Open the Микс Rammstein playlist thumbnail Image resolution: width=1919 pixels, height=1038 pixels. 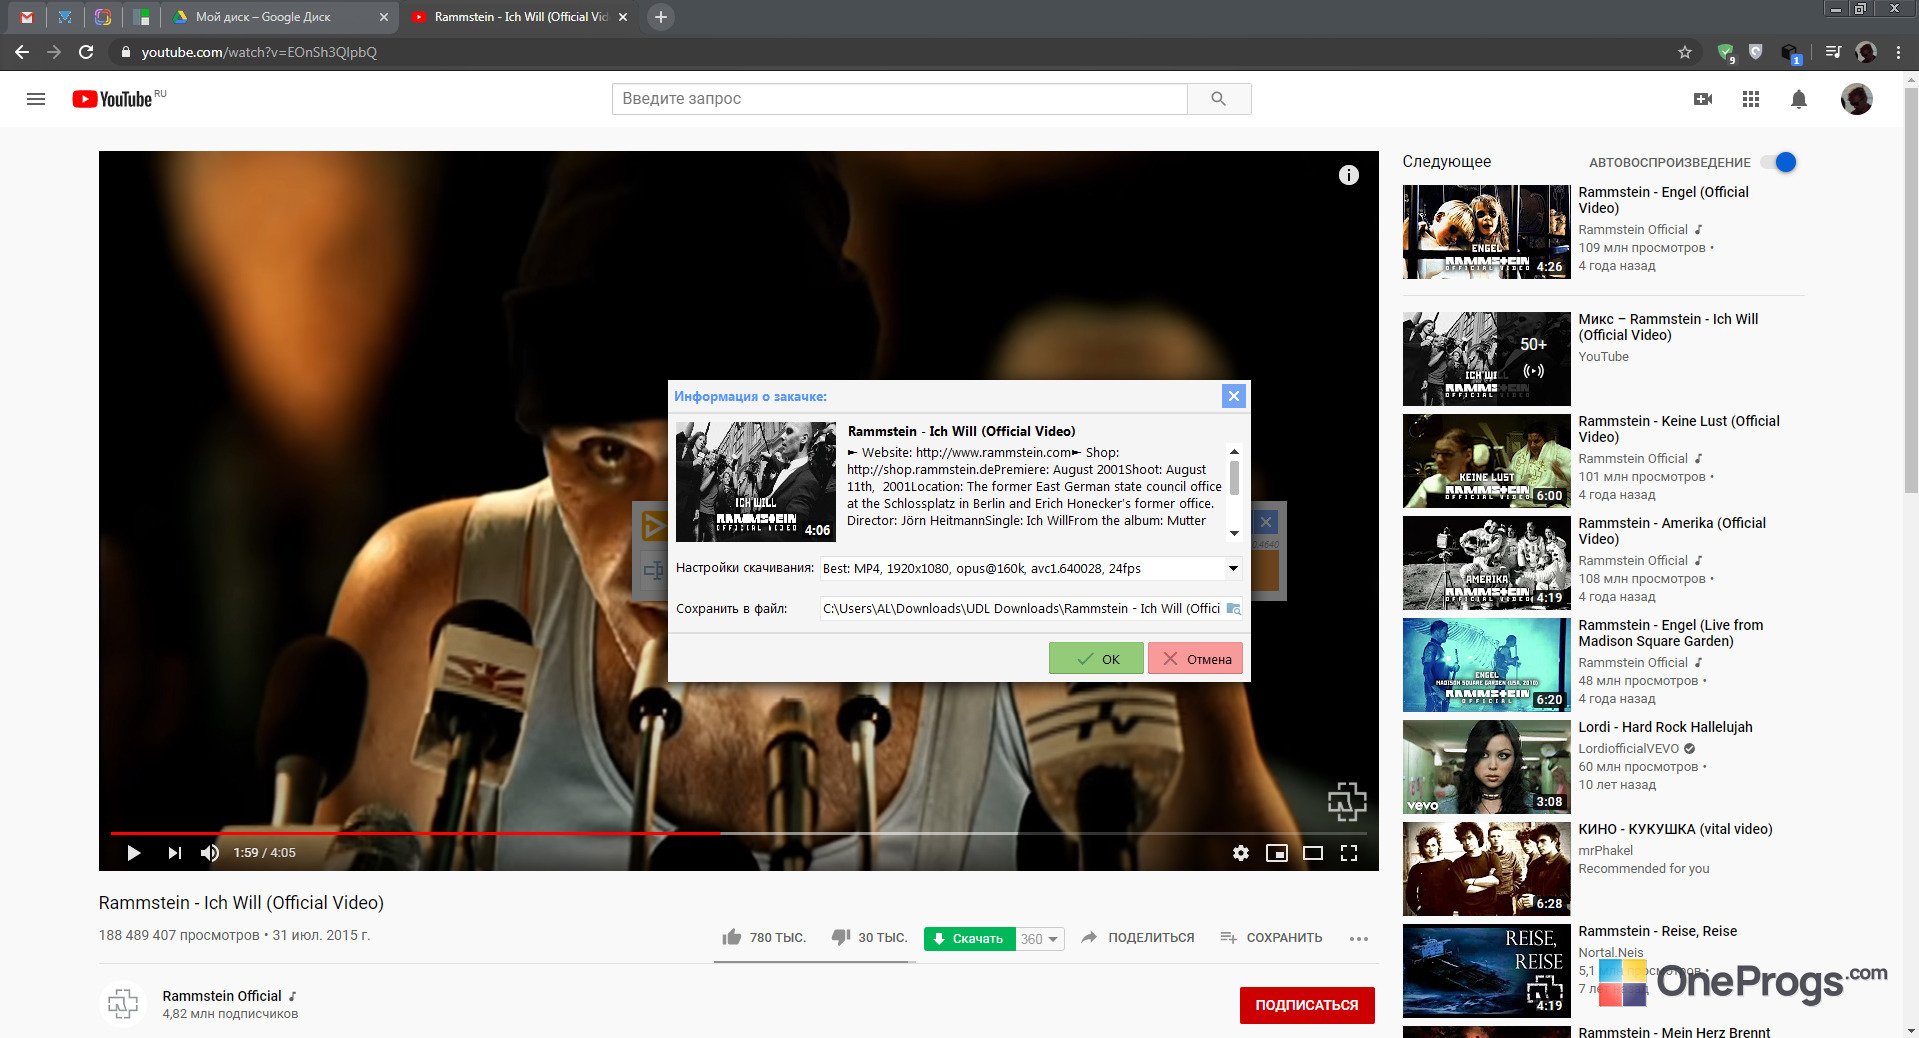coord(1486,359)
